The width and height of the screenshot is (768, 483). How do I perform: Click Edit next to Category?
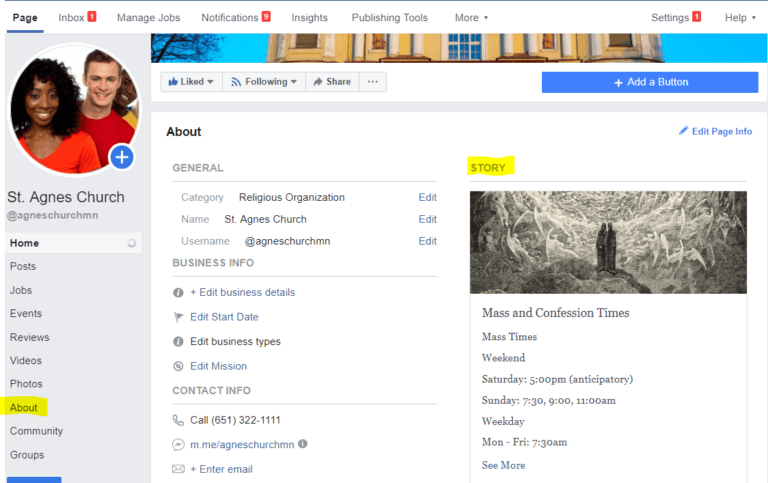(428, 197)
